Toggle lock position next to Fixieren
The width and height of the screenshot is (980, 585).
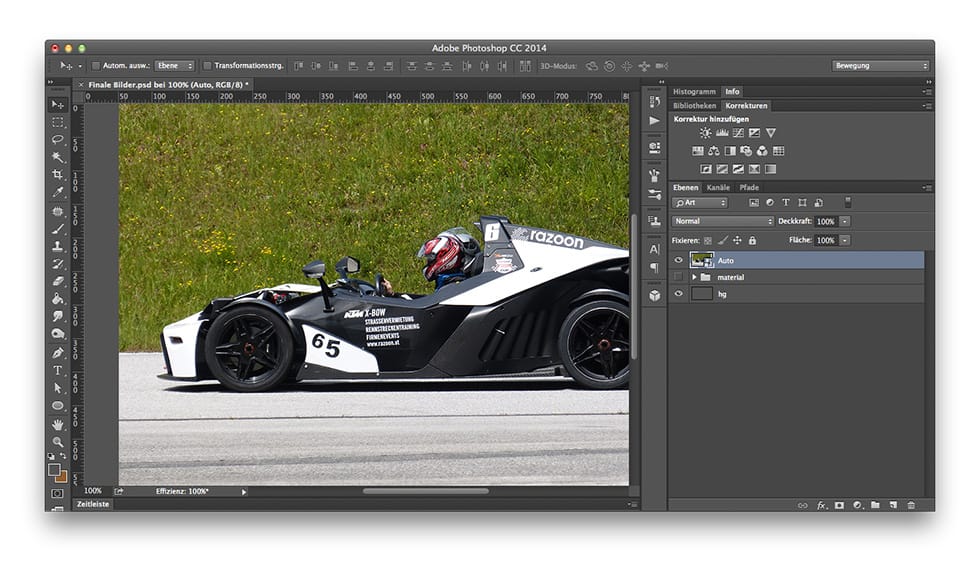click(738, 240)
